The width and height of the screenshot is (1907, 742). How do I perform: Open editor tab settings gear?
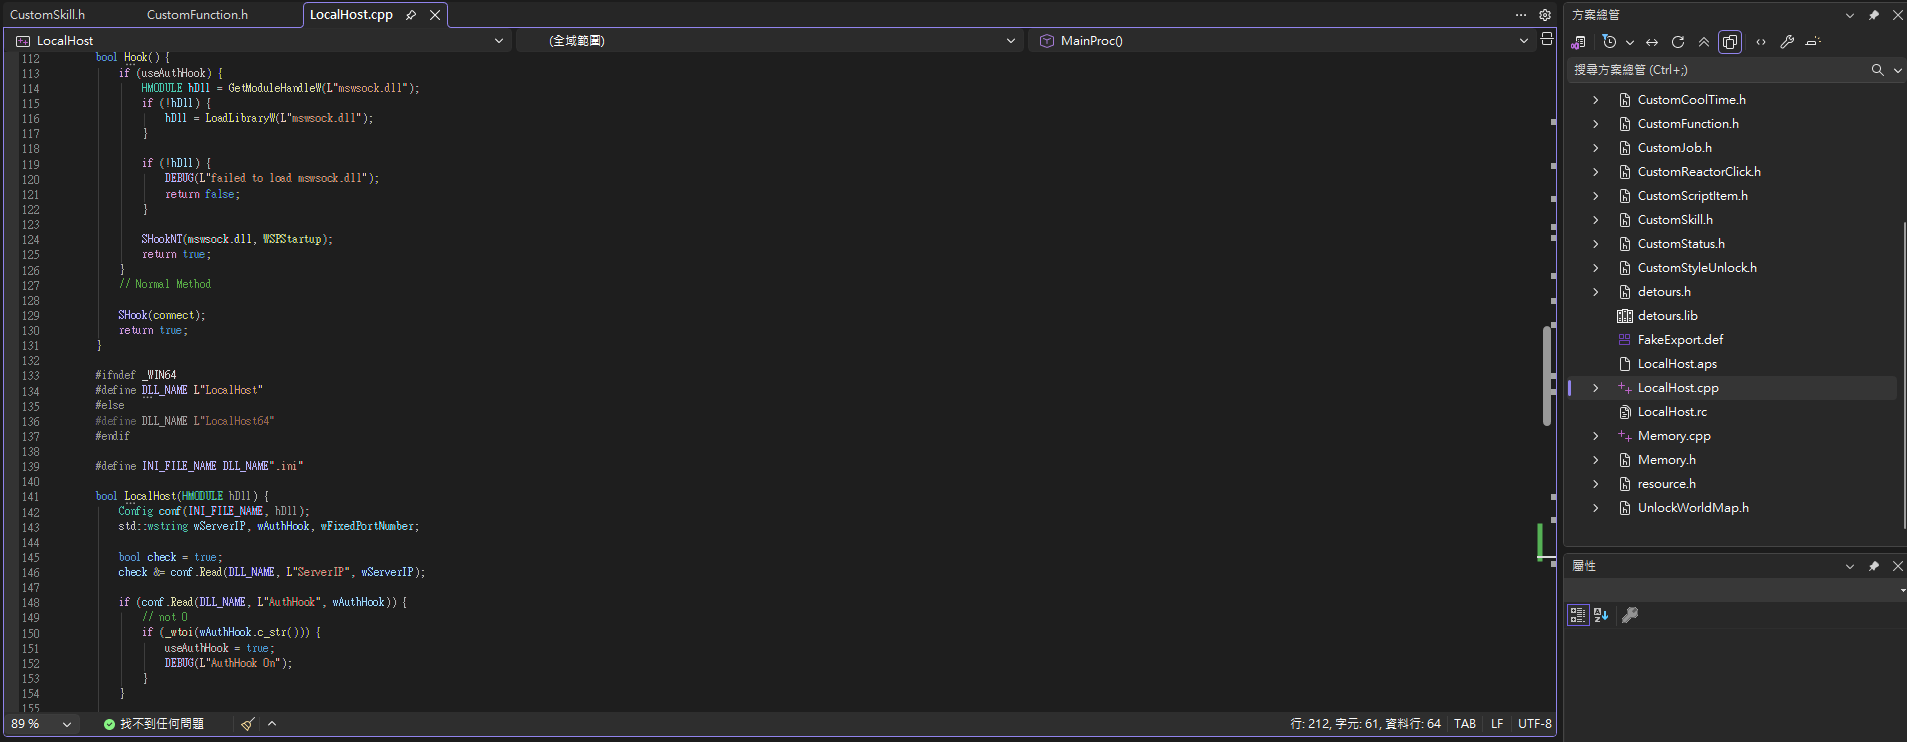(1545, 15)
